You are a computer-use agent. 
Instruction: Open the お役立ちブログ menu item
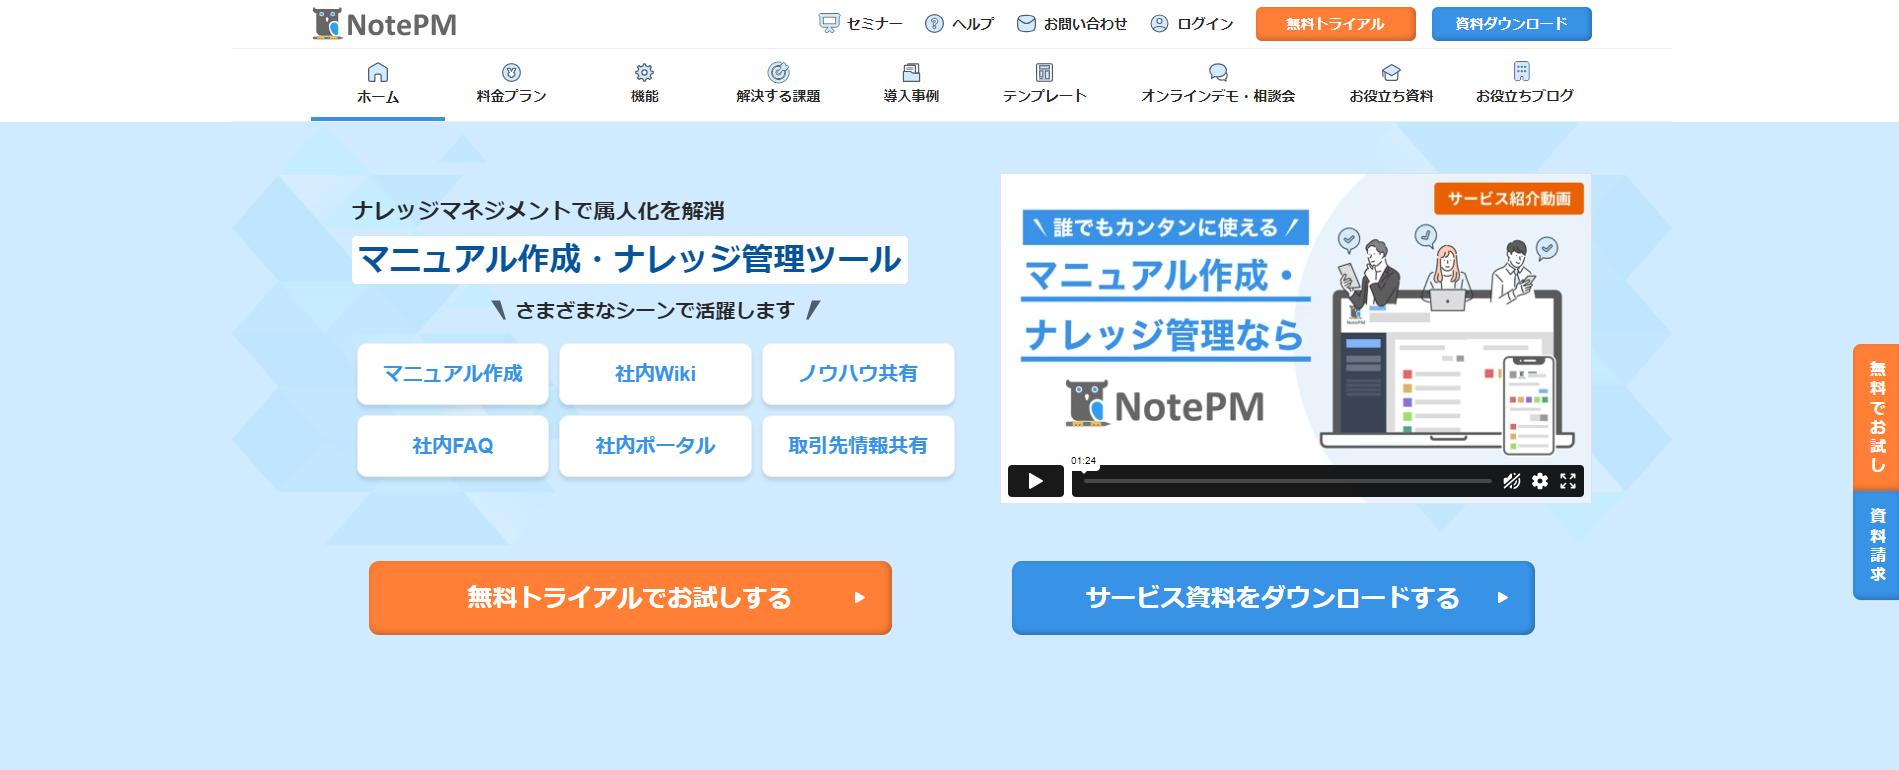[x=1524, y=96]
